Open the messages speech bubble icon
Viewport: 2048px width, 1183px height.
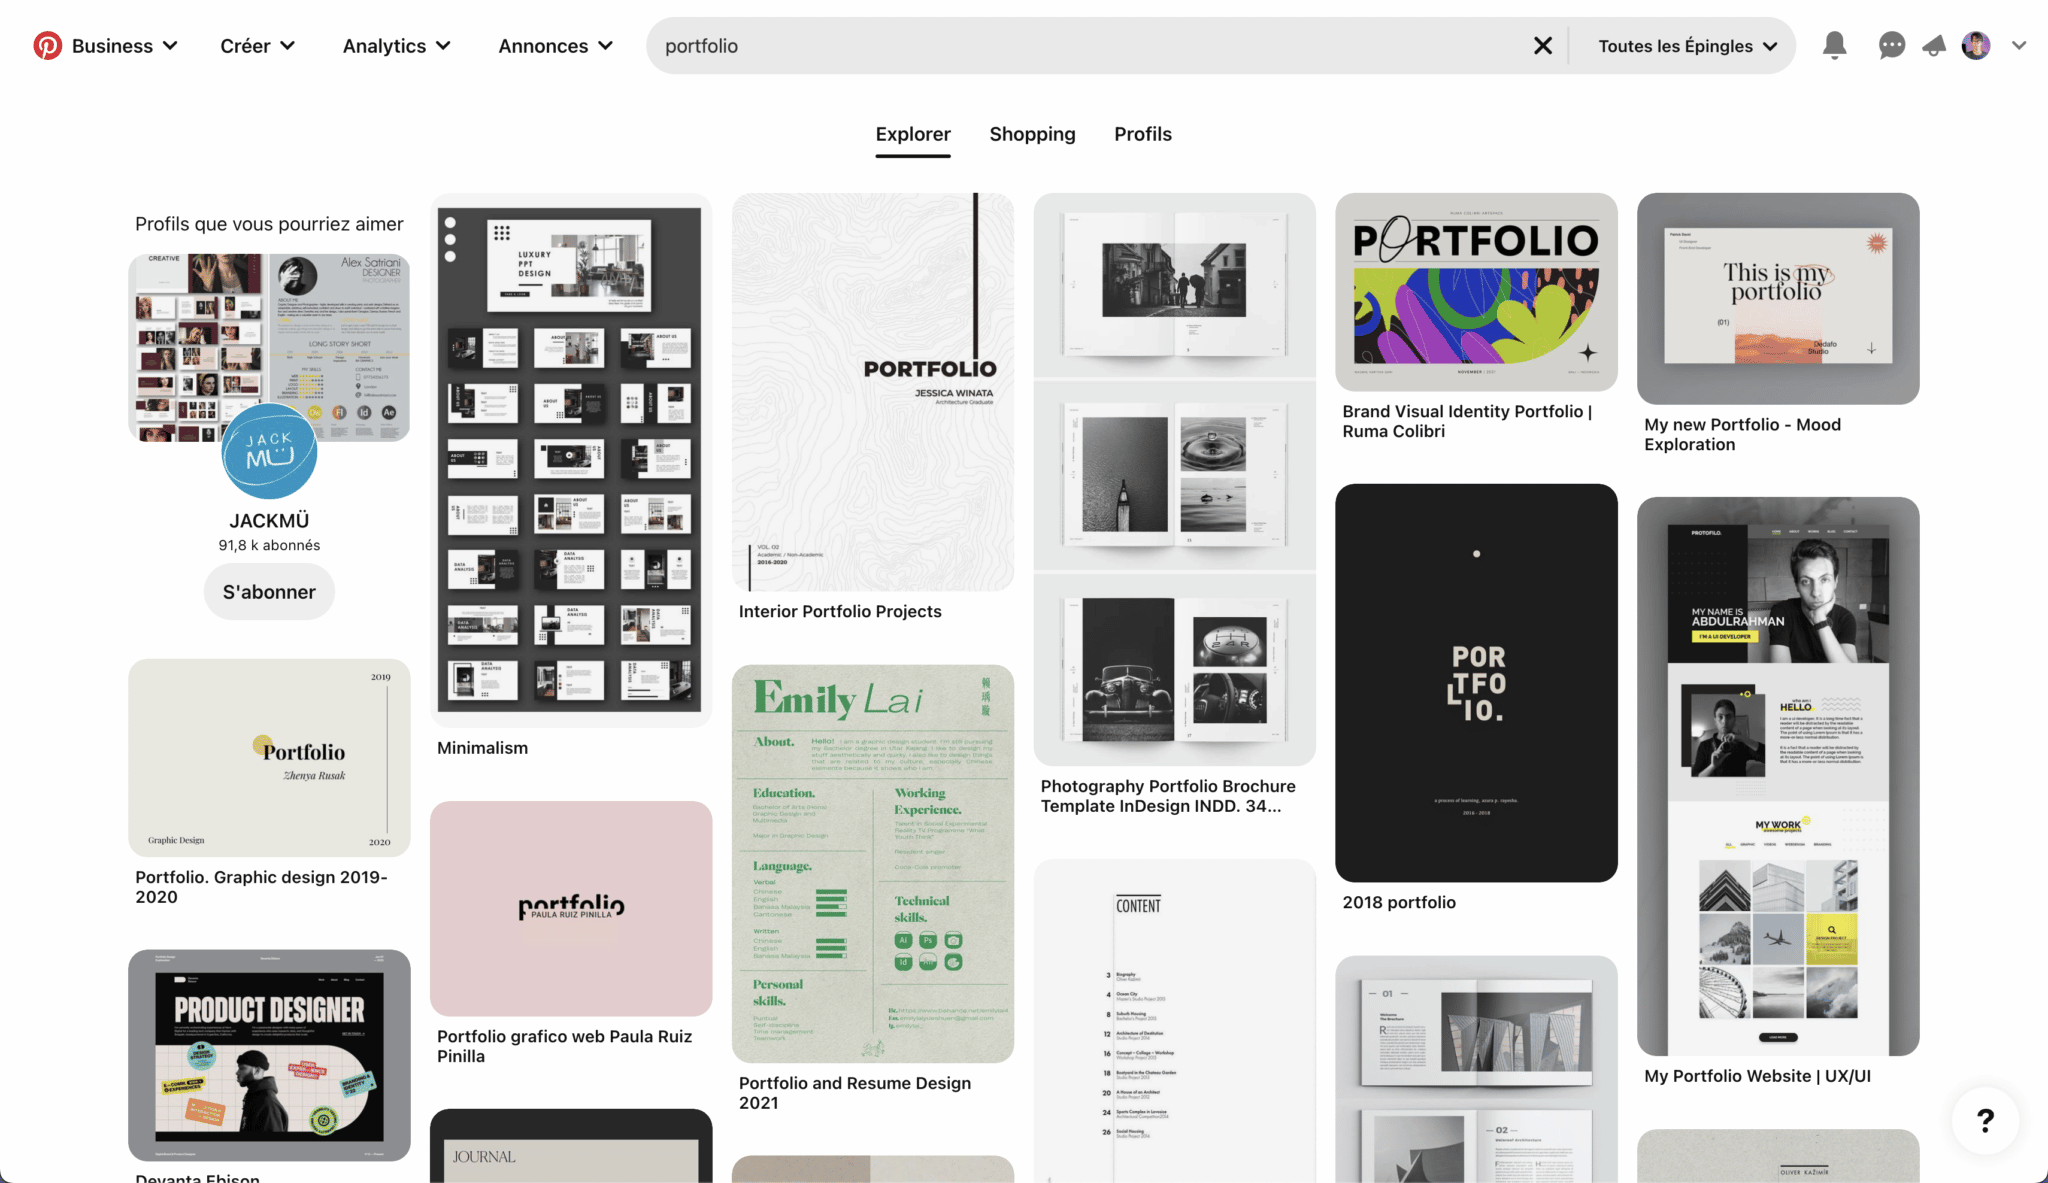[1891, 46]
